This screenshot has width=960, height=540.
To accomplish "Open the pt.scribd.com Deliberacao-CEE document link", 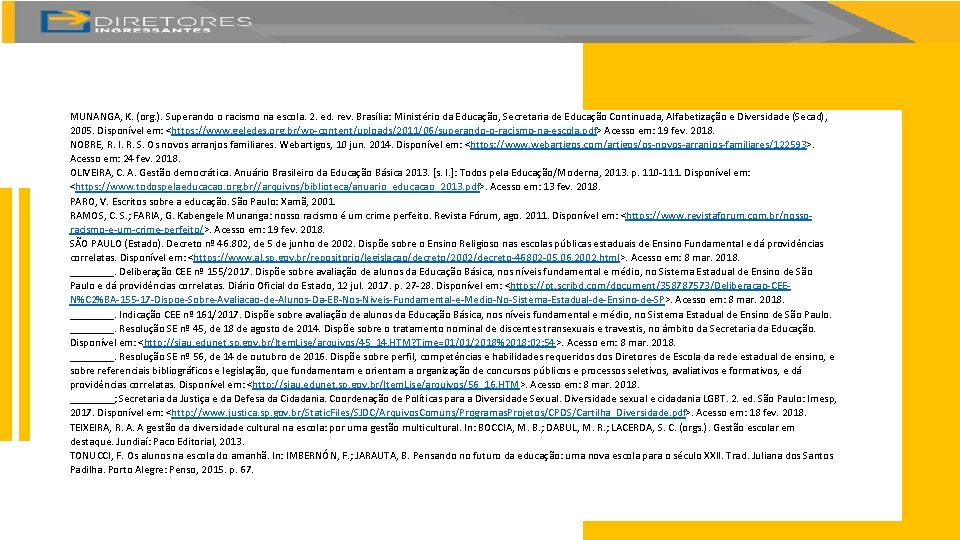I will point(430,293).
